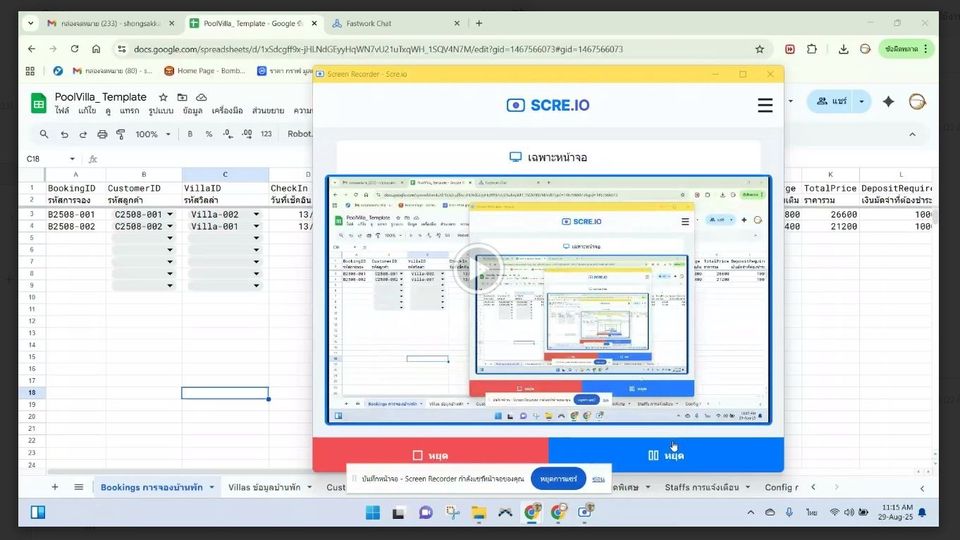Expand the cell name box dropdown
This screenshot has width=960, height=540.
click(x=72, y=159)
